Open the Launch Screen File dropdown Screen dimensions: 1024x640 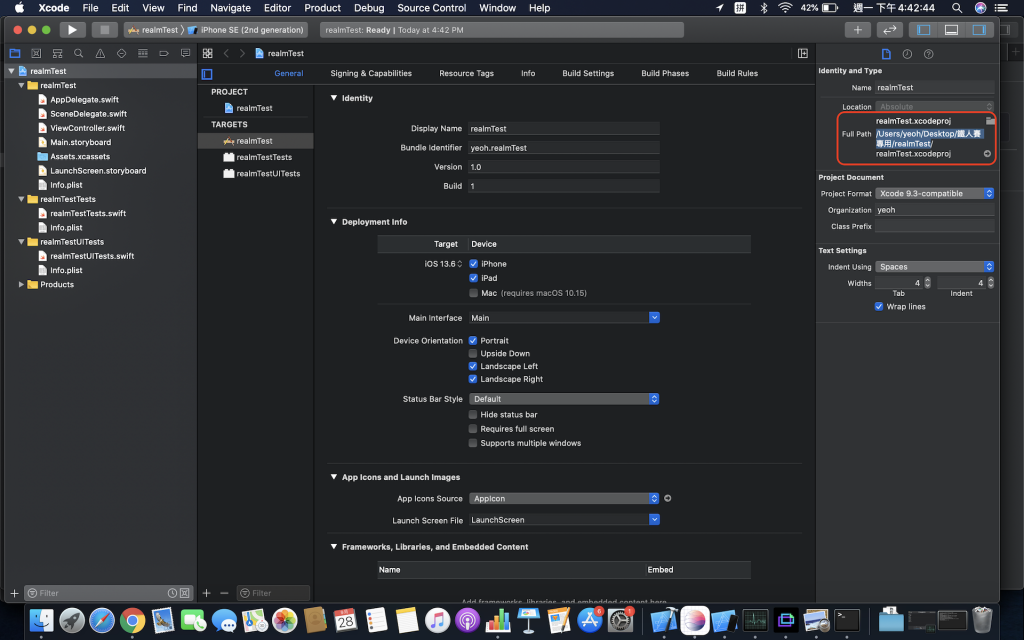(x=654, y=520)
